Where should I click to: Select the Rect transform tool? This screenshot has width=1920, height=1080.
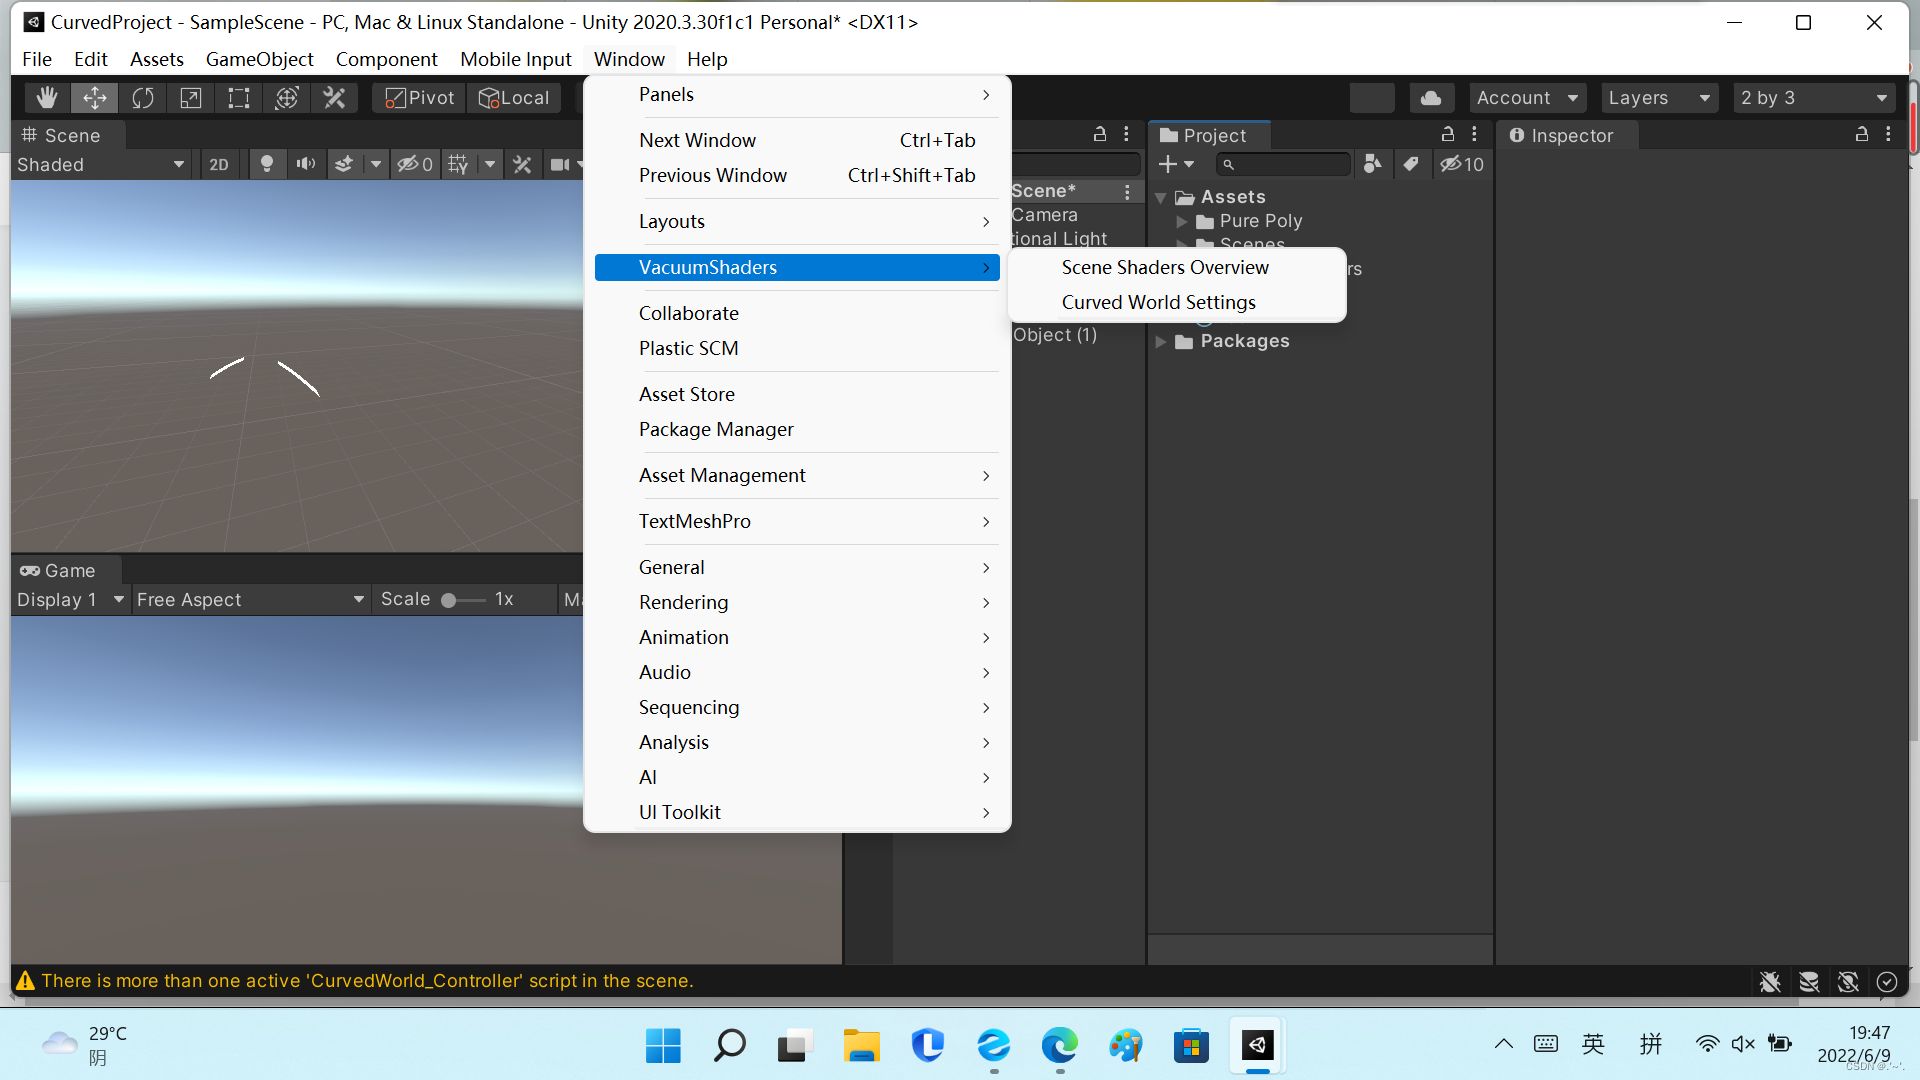coord(238,98)
